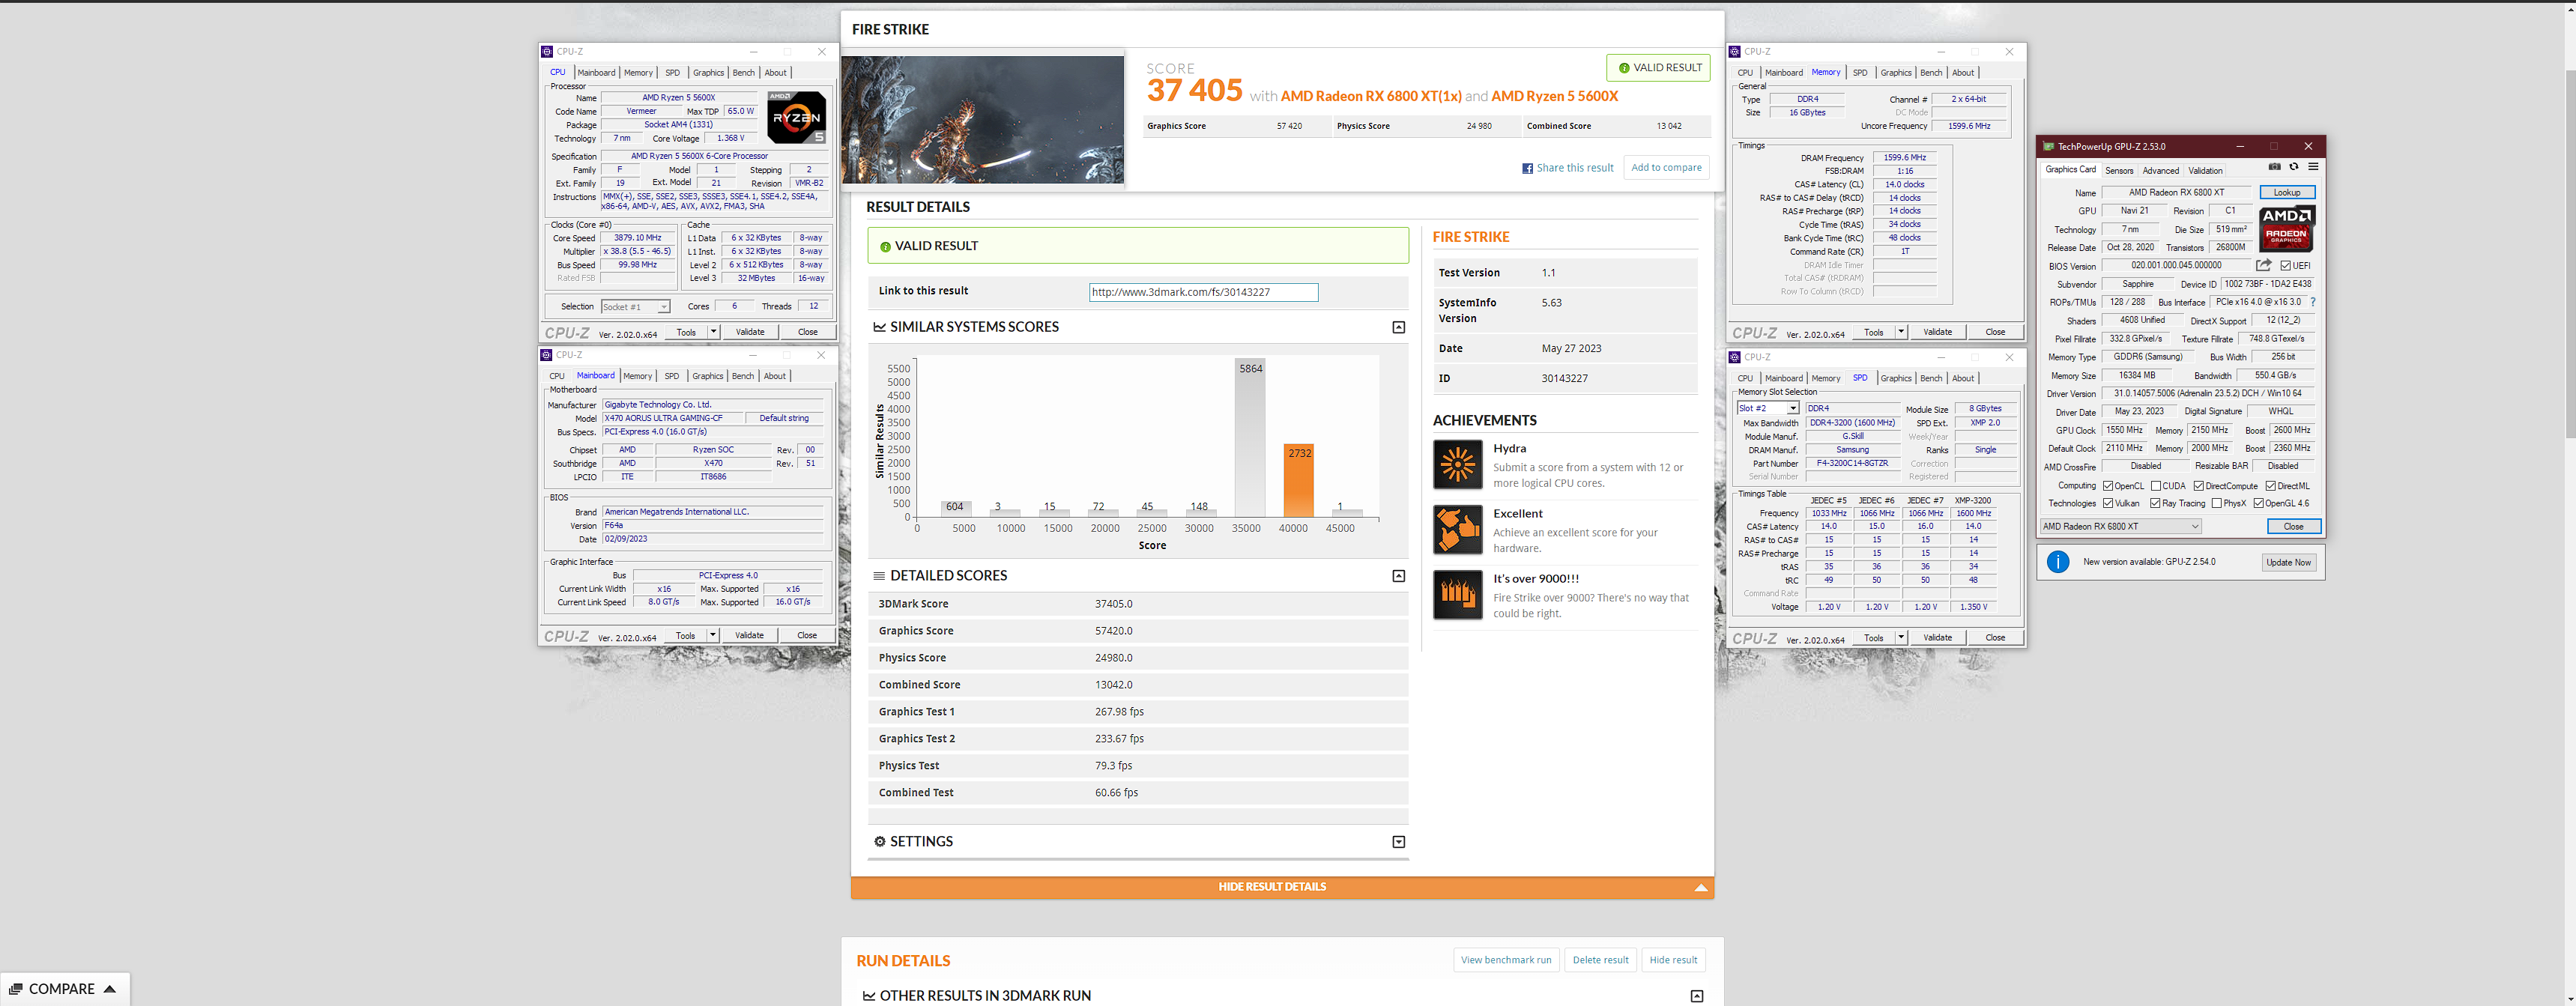Image resolution: width=2576 pixels, height=1006 pixels.
Task: Toggle Vulkan checkbox
Action: click(x=2108, y=504)
